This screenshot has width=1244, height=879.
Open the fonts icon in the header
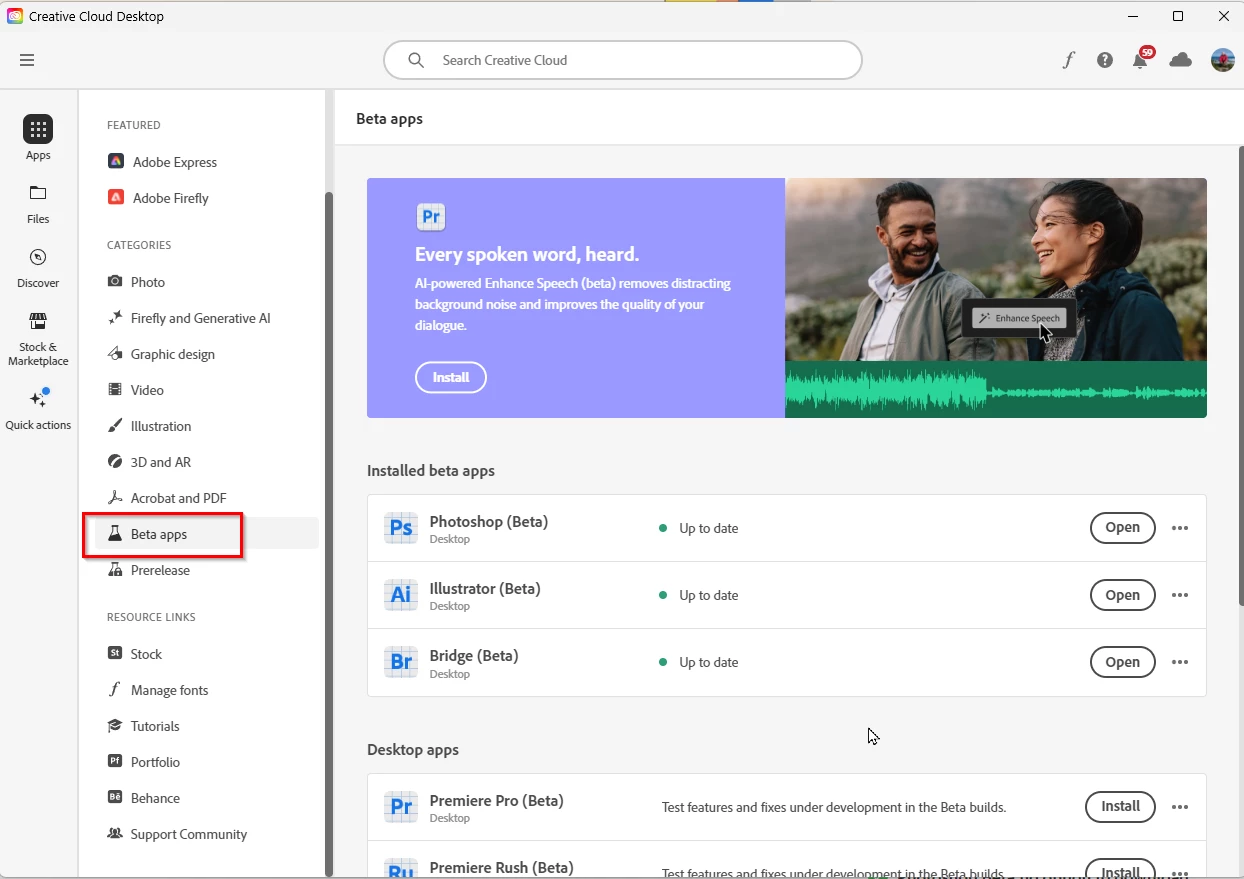[1068, 60]
